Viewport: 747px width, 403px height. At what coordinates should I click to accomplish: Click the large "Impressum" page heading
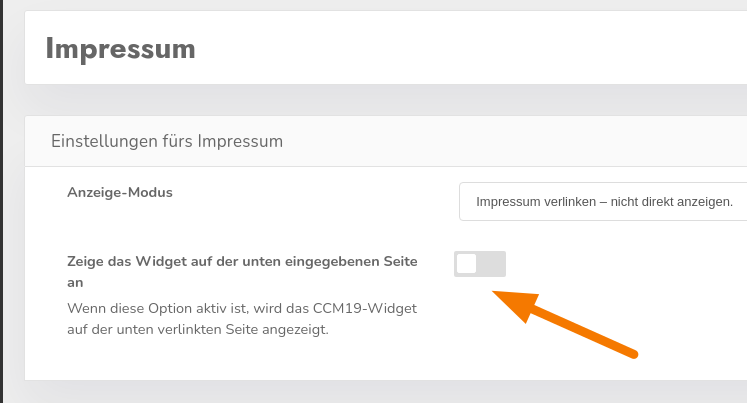click(120, 48)
